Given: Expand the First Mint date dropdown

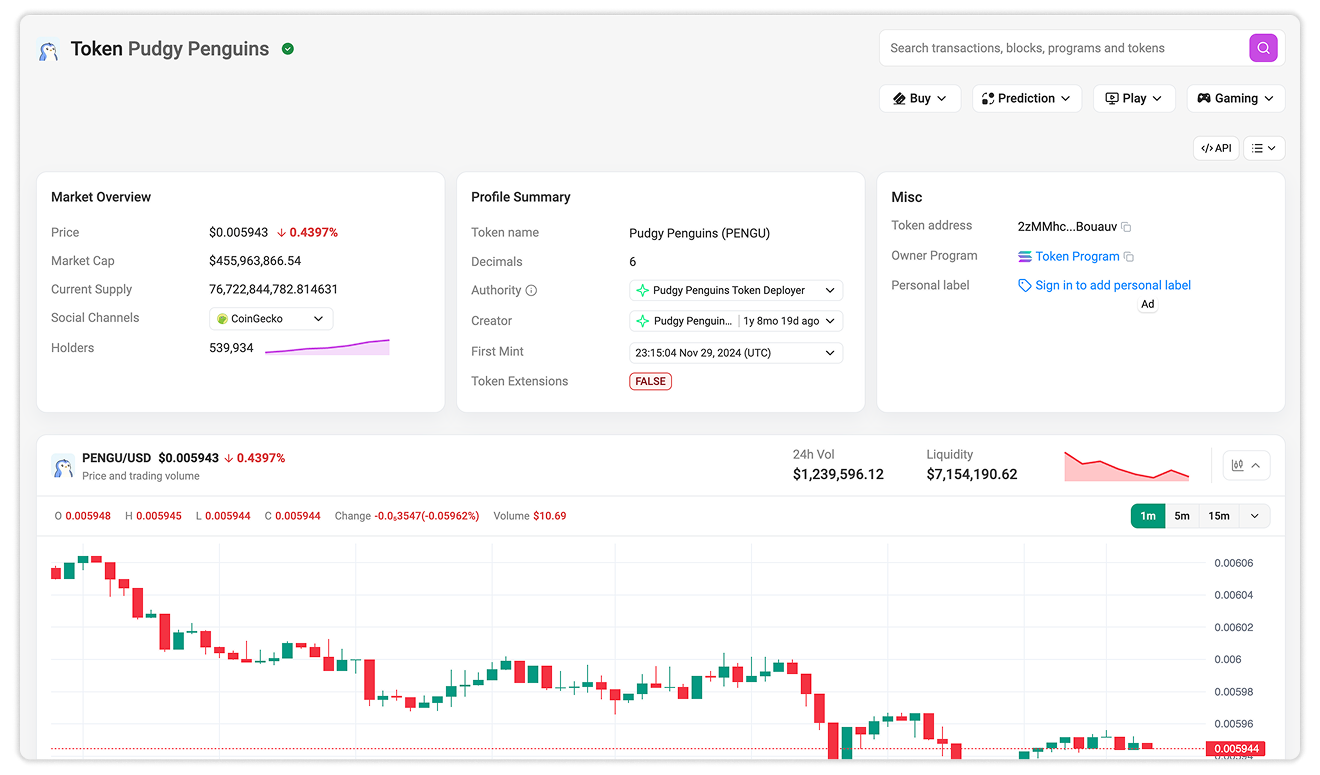Looking at the screenshot, I should [x=736, y=353].
